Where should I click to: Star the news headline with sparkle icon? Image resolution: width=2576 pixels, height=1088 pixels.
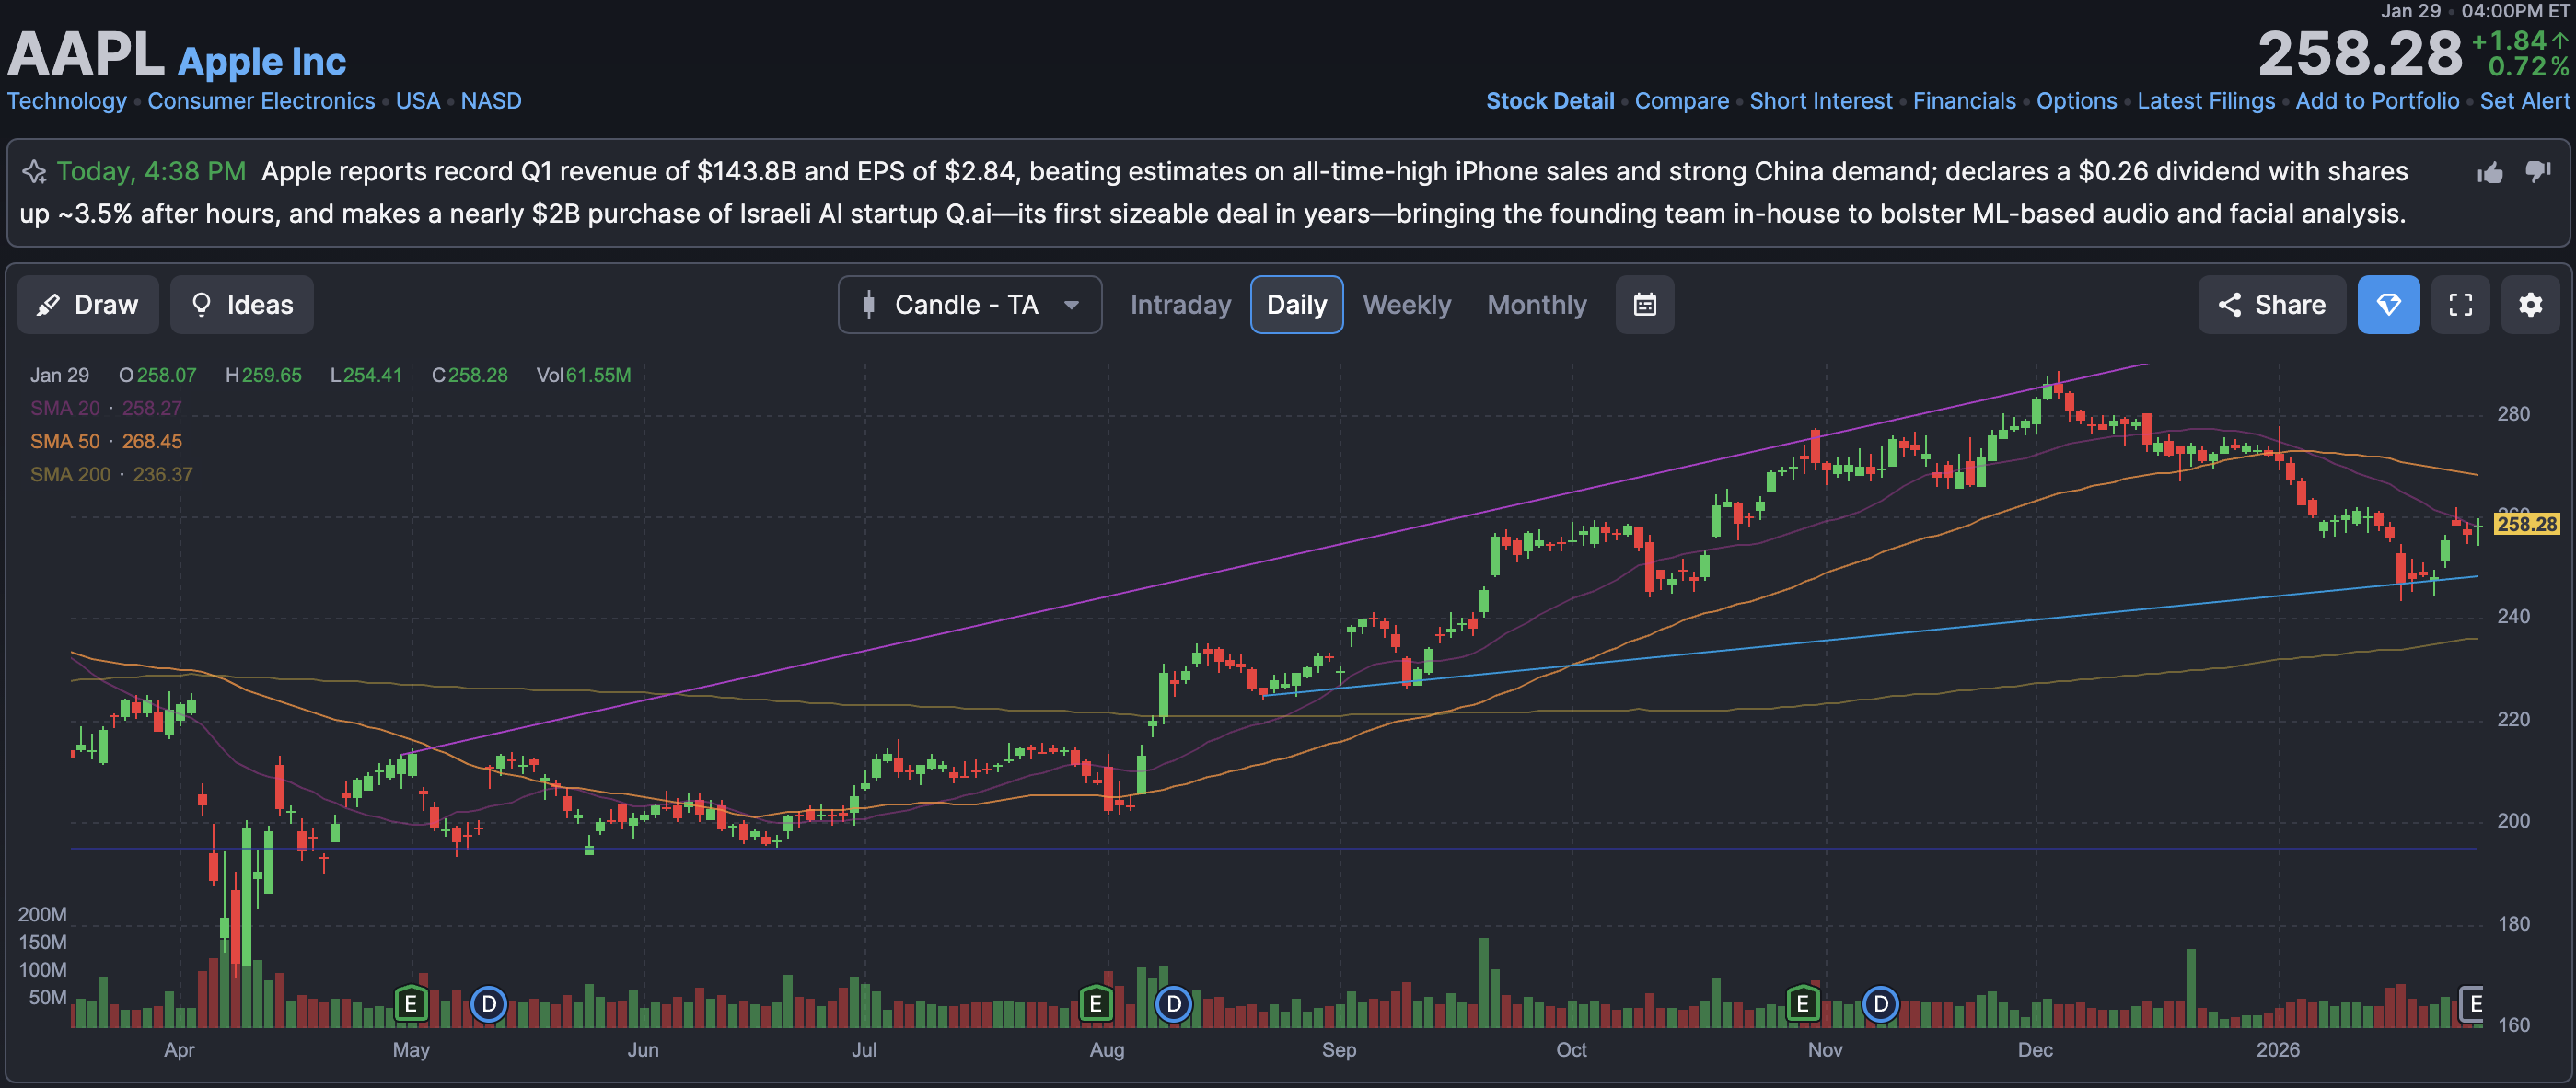[x=34, y=172]
